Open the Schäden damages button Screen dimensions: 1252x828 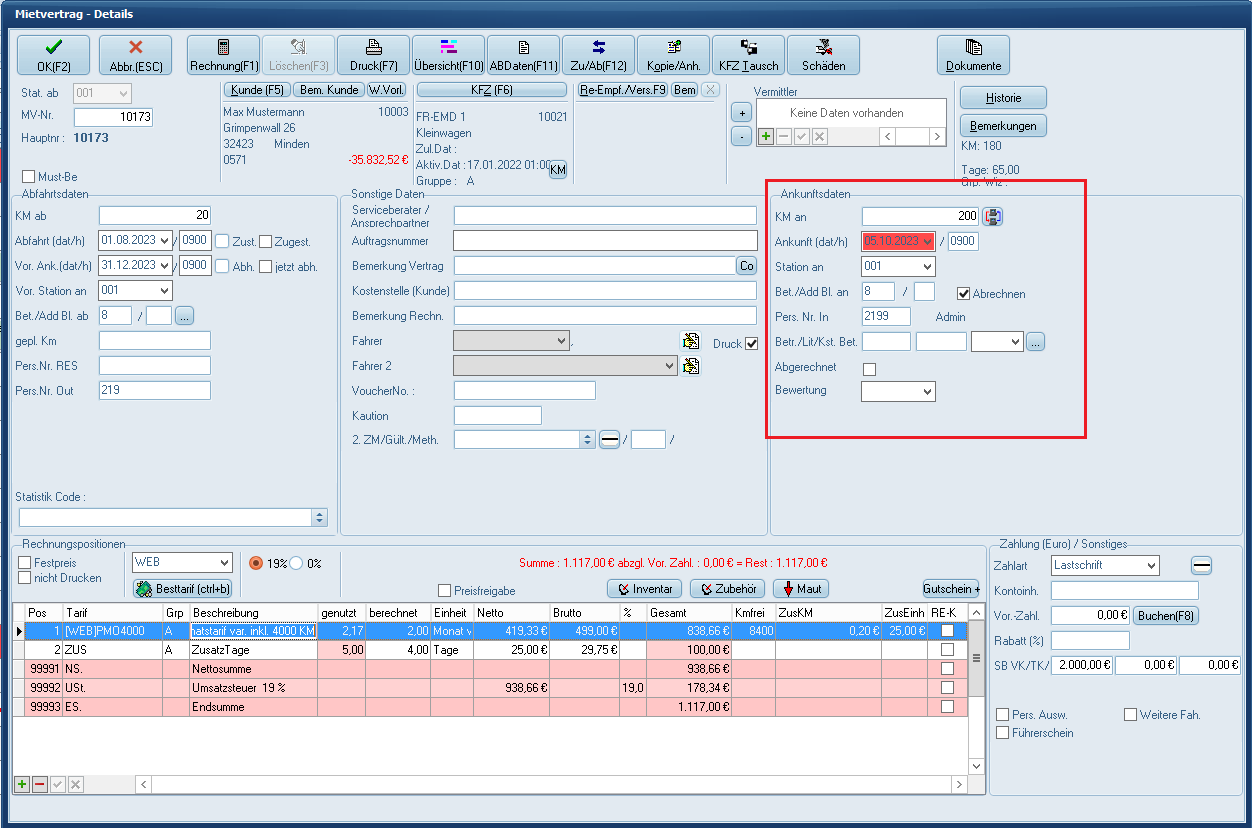[x=823, y=55]
